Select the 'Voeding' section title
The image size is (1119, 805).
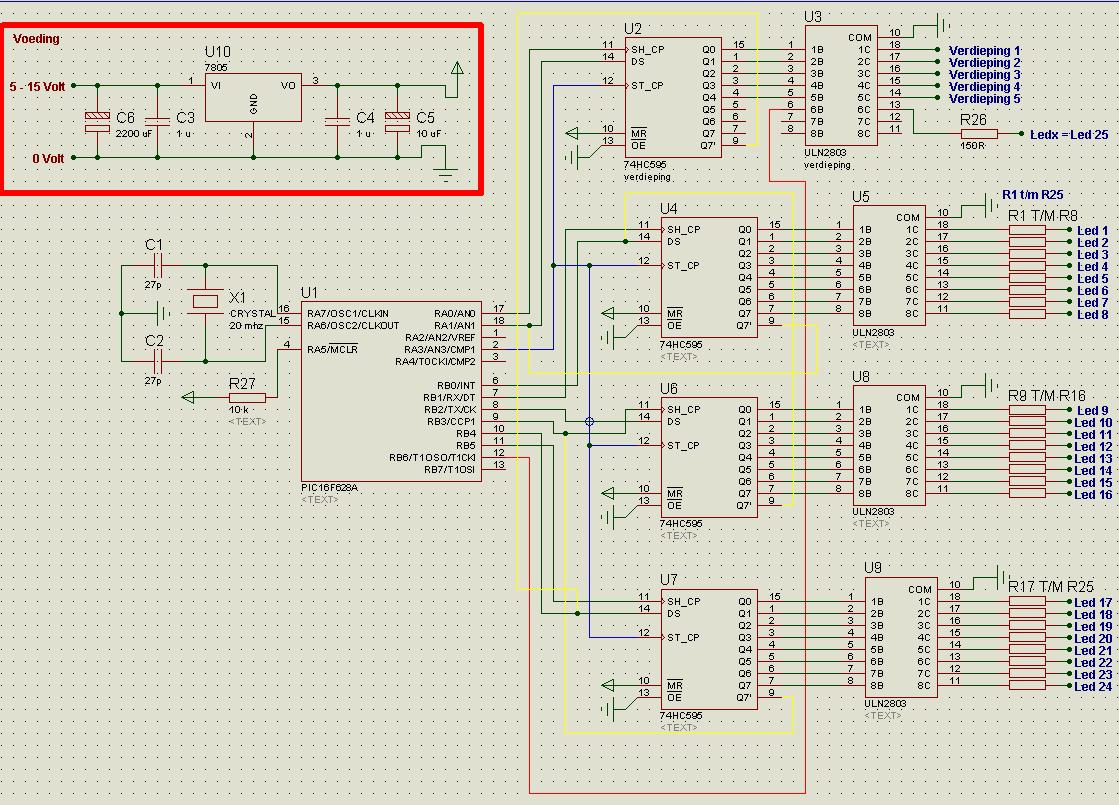point(37,39)
